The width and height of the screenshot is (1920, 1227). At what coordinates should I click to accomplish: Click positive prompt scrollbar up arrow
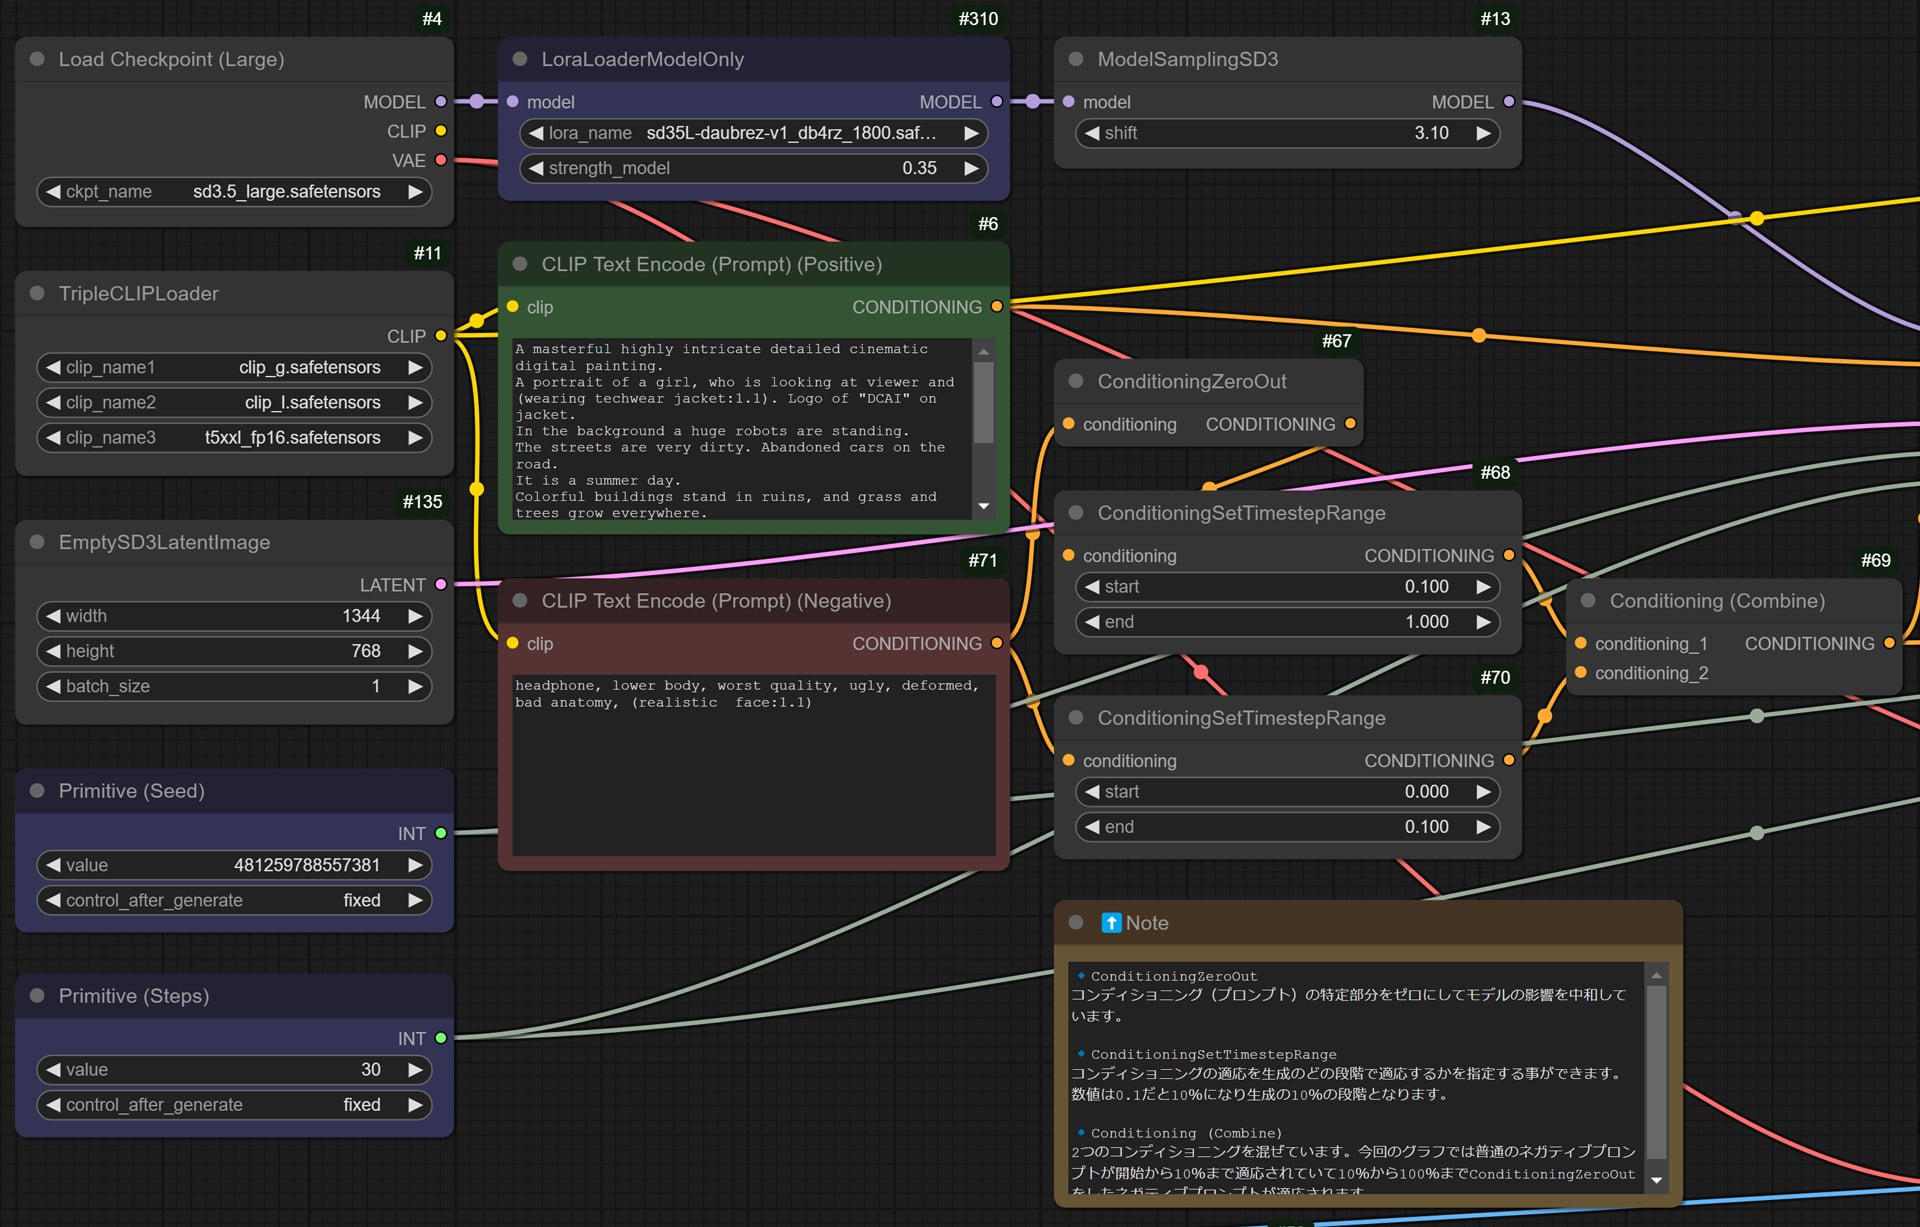coord(984,351)
